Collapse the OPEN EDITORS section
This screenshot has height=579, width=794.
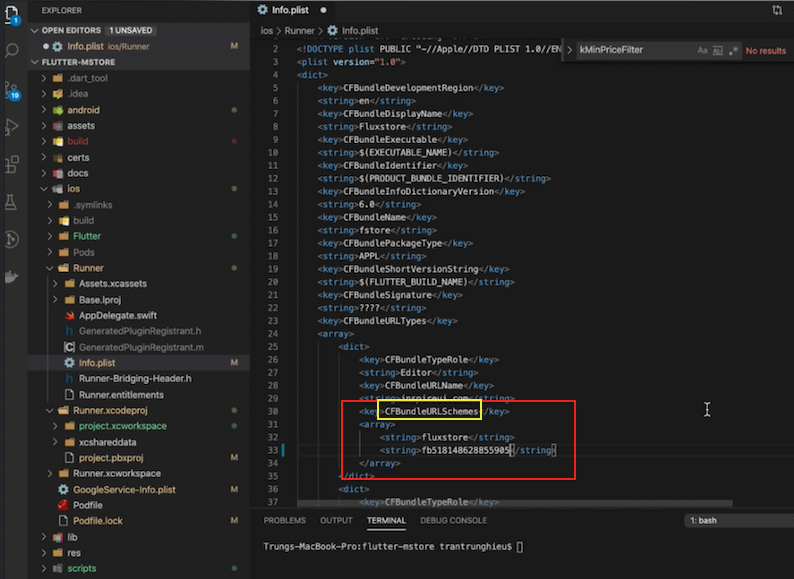(x=35, y=30)
